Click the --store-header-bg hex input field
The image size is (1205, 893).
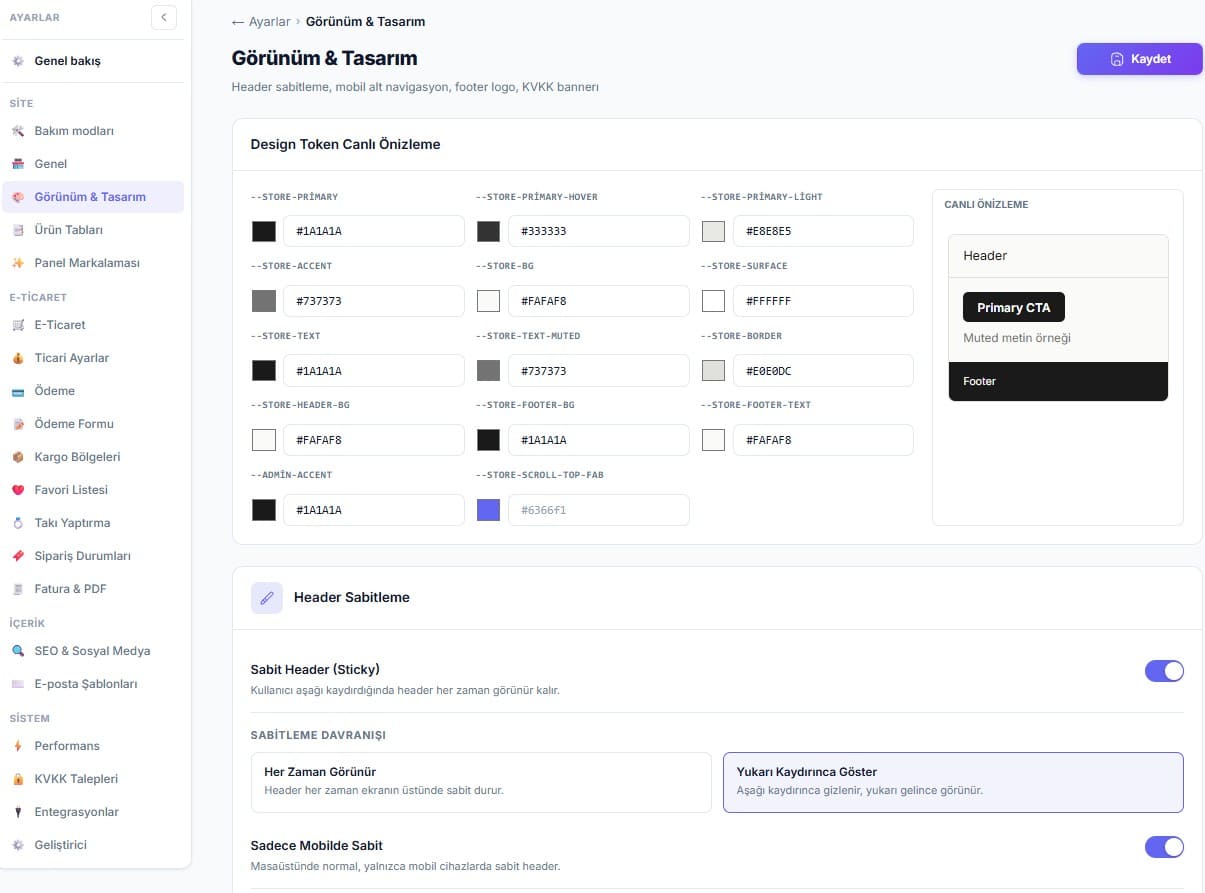tap(374, 440)
